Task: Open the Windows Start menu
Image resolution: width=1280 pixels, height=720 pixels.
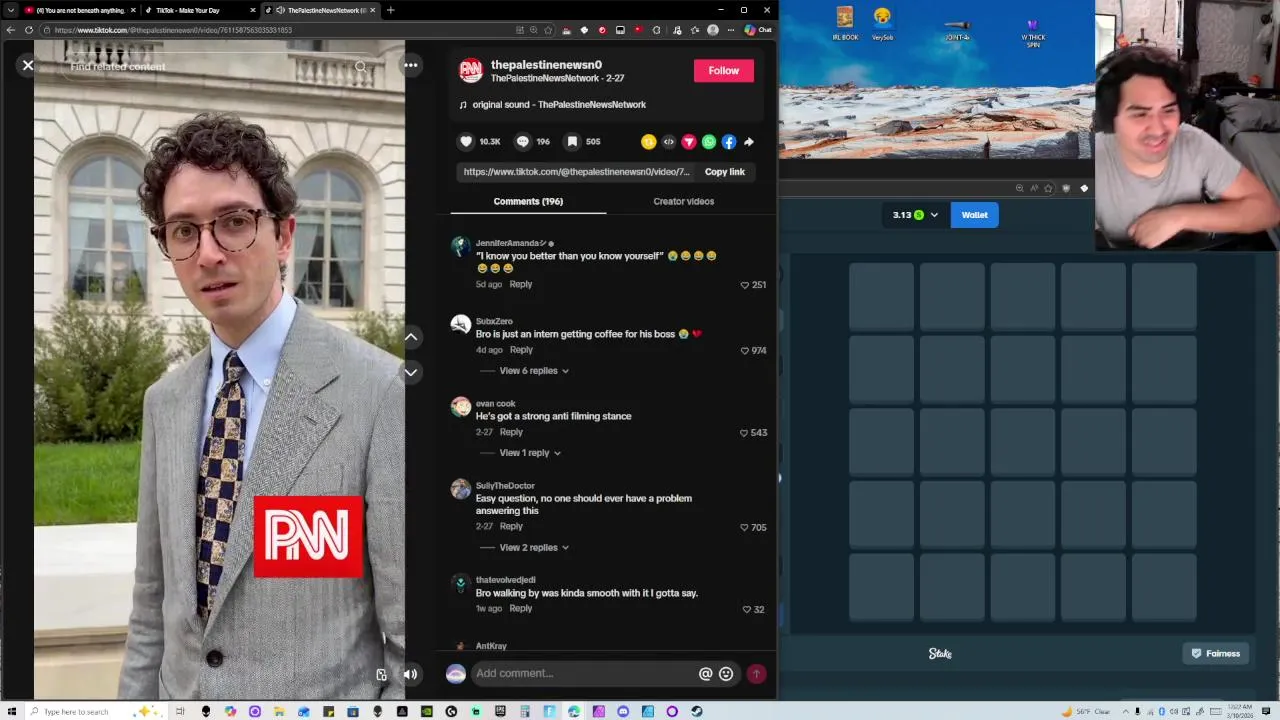Action: click(x=11, y=712)
